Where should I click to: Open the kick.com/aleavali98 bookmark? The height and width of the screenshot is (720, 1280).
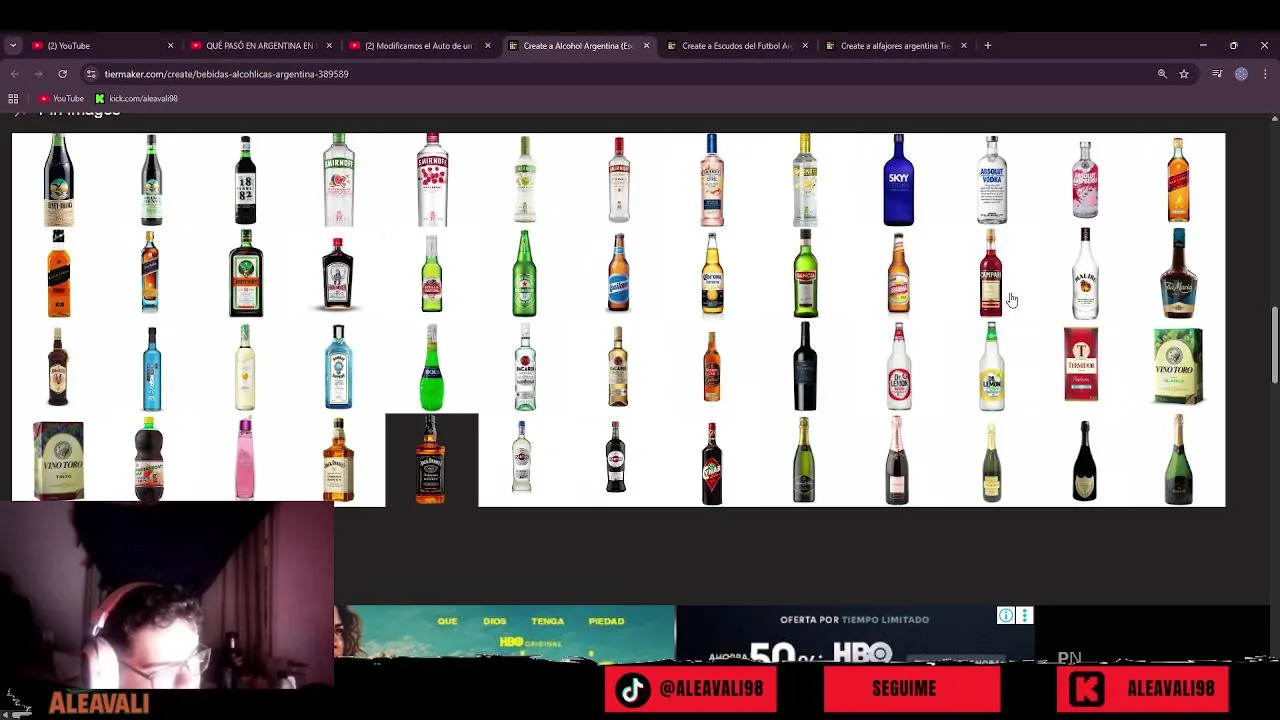[136, 98]
